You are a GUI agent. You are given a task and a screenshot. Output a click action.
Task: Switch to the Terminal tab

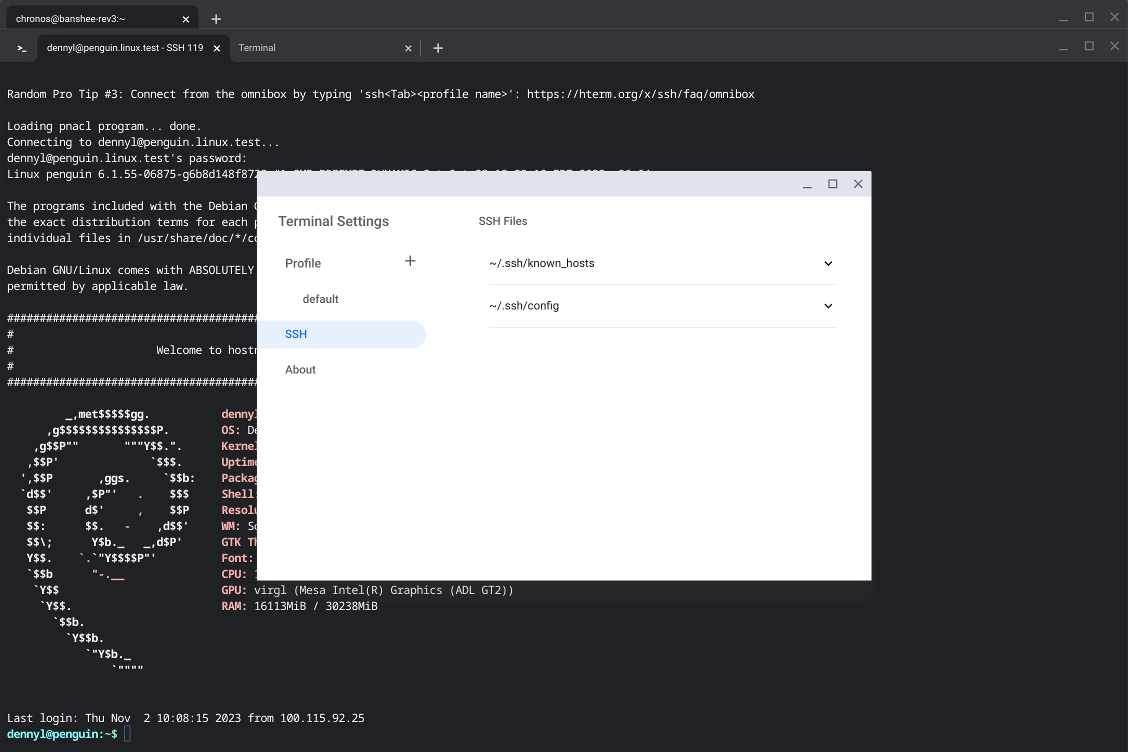click(x=317, y=48)
